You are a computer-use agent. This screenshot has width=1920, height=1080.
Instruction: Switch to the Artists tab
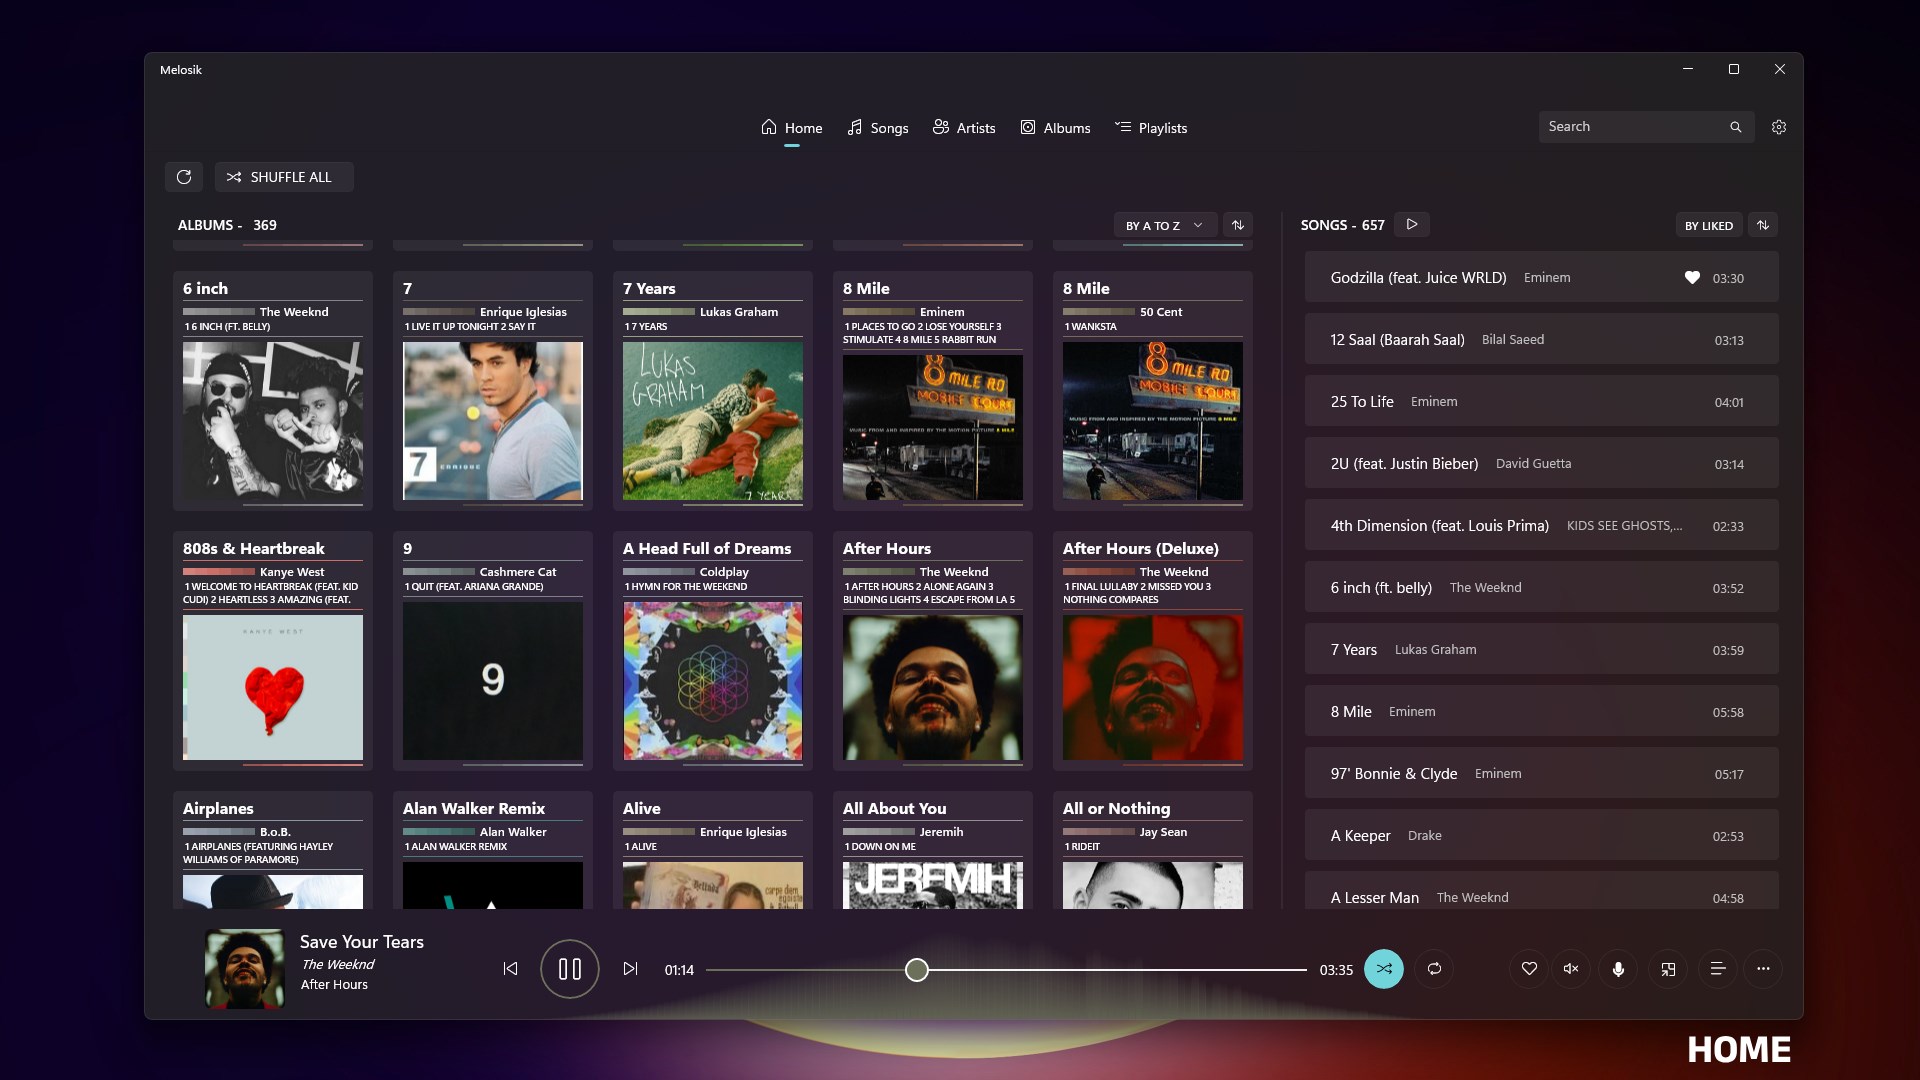tap(964, 127)
